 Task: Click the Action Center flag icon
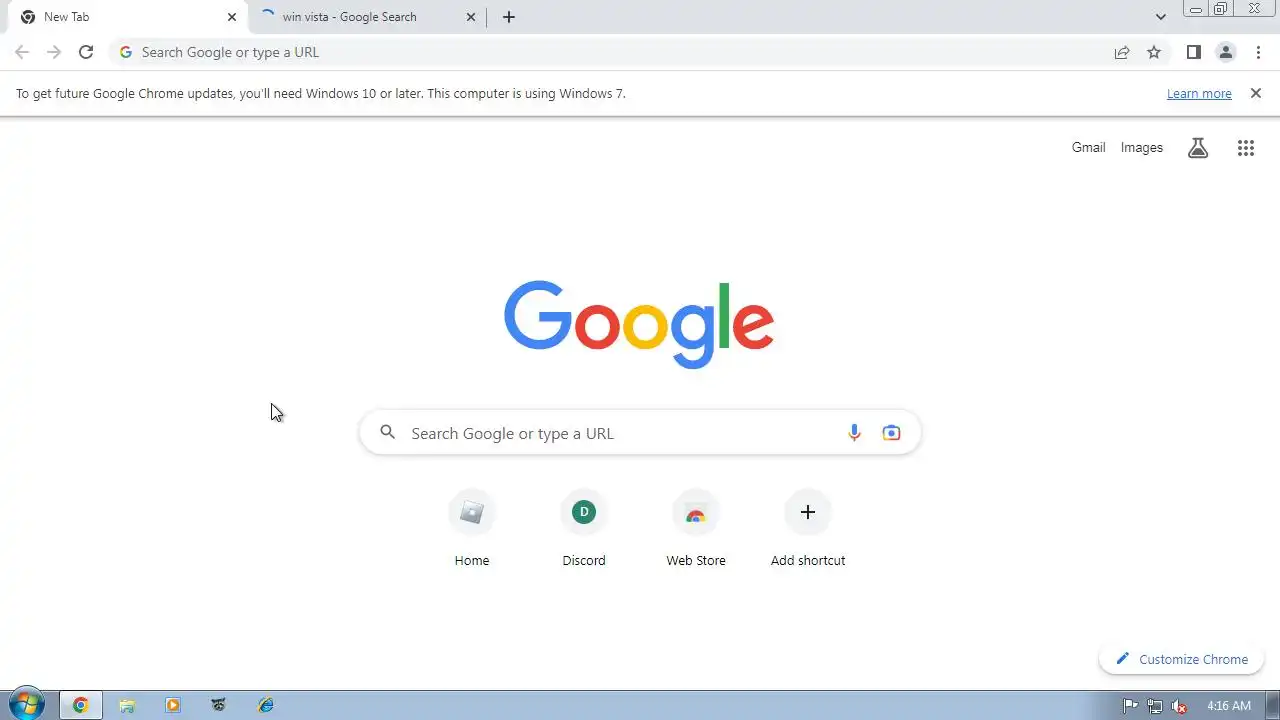[x=1131, y=705]
